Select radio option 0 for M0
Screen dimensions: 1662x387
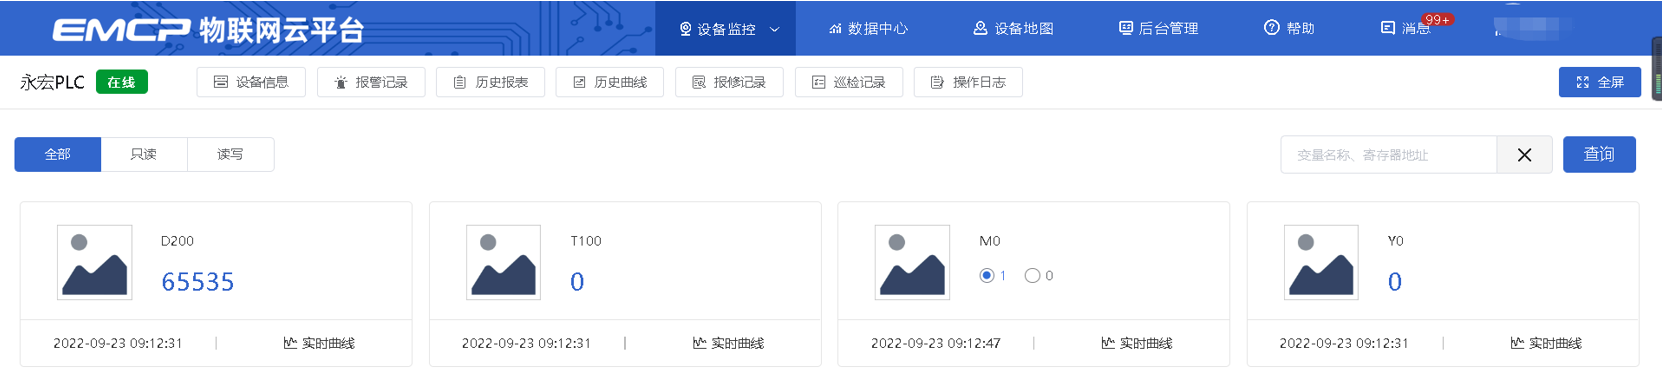(1033, 275)
